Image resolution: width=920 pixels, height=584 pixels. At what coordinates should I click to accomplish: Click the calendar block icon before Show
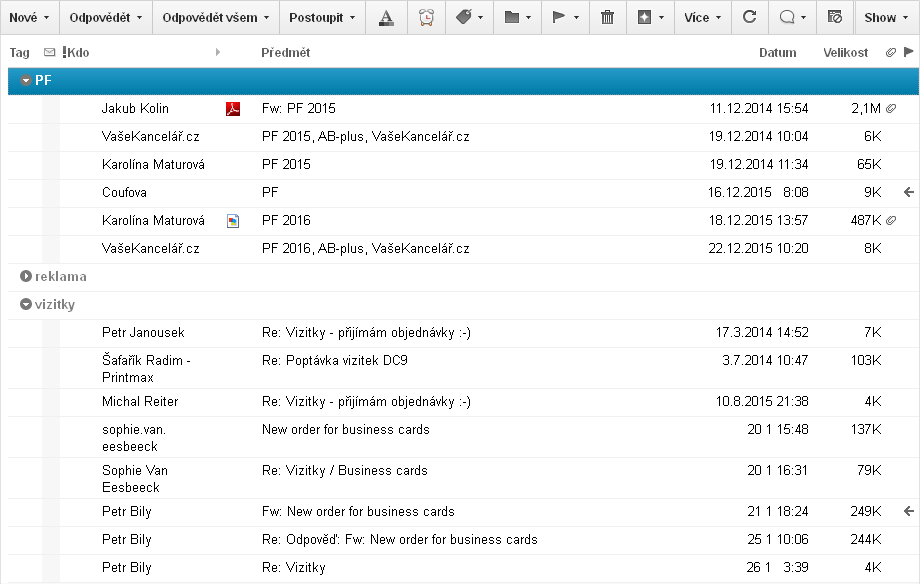834,17
